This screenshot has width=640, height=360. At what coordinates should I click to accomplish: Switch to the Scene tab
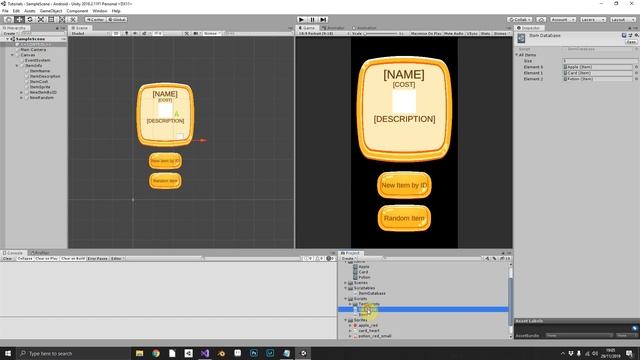80,28
